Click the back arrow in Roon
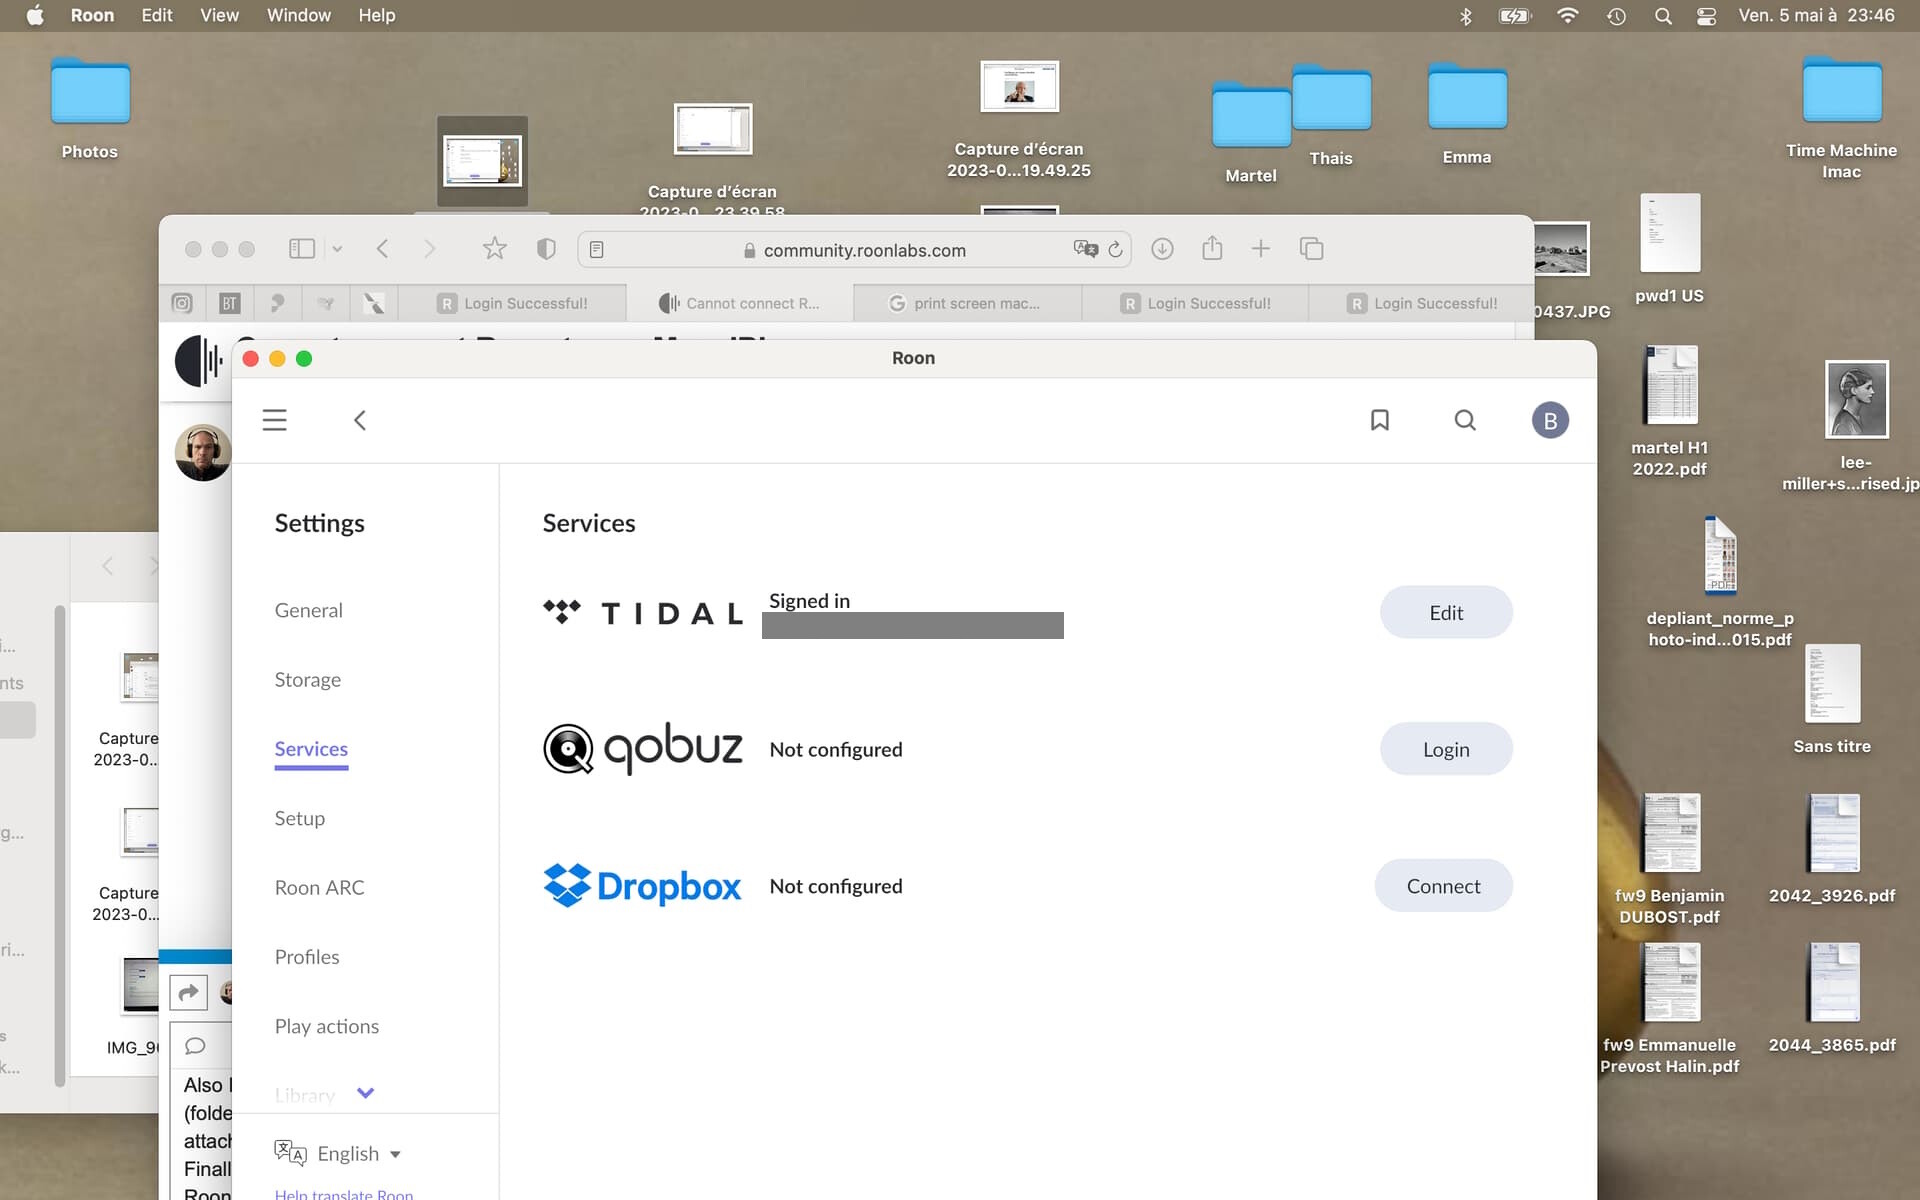The height and width of the screenshot is (1200, 1920). [360, 420]
